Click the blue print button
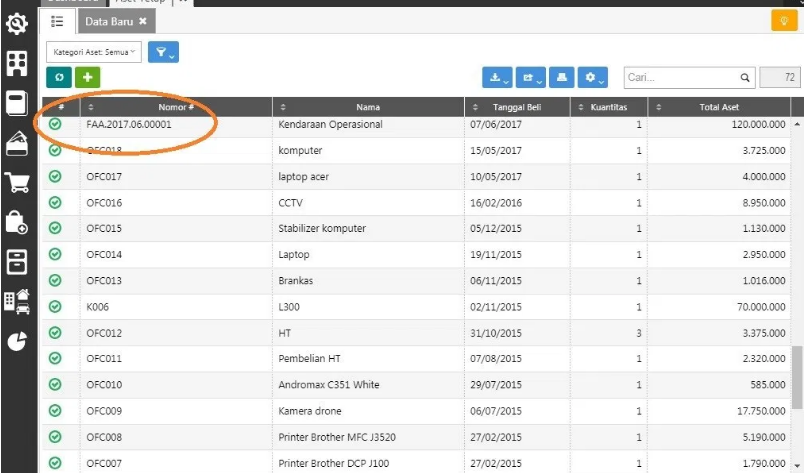The image size is (805, 473). 563,77
